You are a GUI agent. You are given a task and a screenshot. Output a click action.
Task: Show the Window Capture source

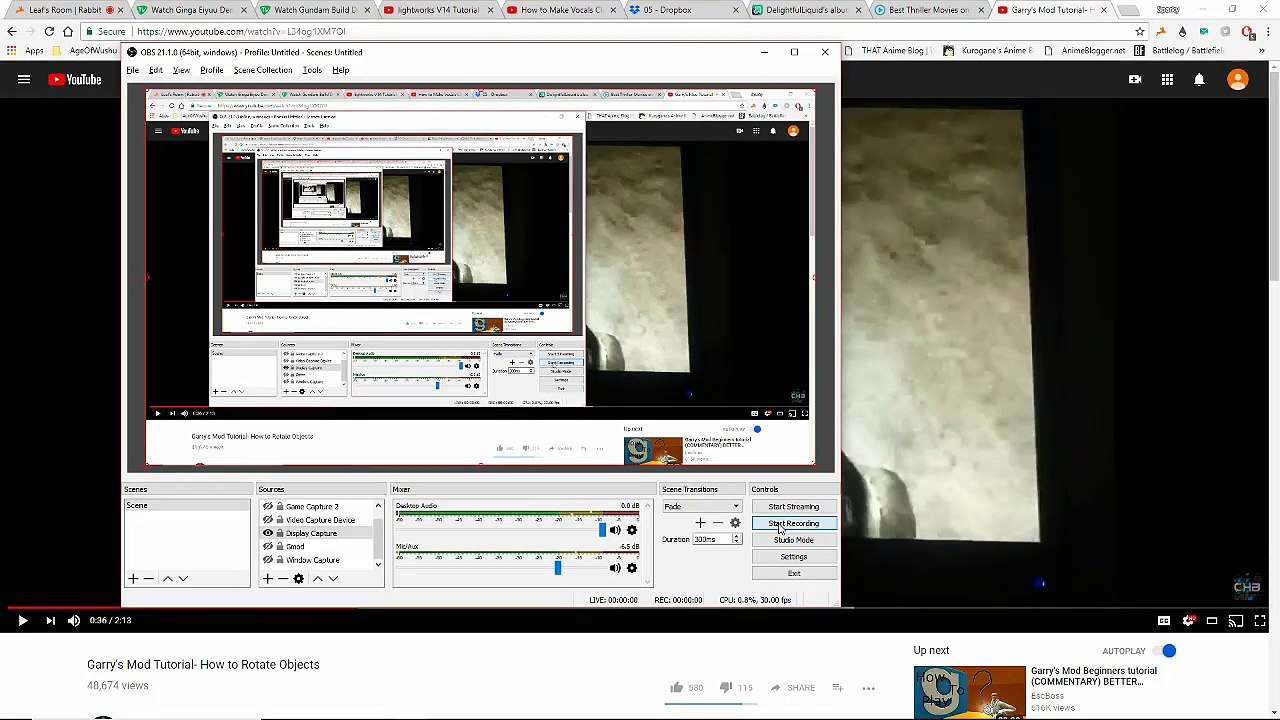click(x=267, y=560)
